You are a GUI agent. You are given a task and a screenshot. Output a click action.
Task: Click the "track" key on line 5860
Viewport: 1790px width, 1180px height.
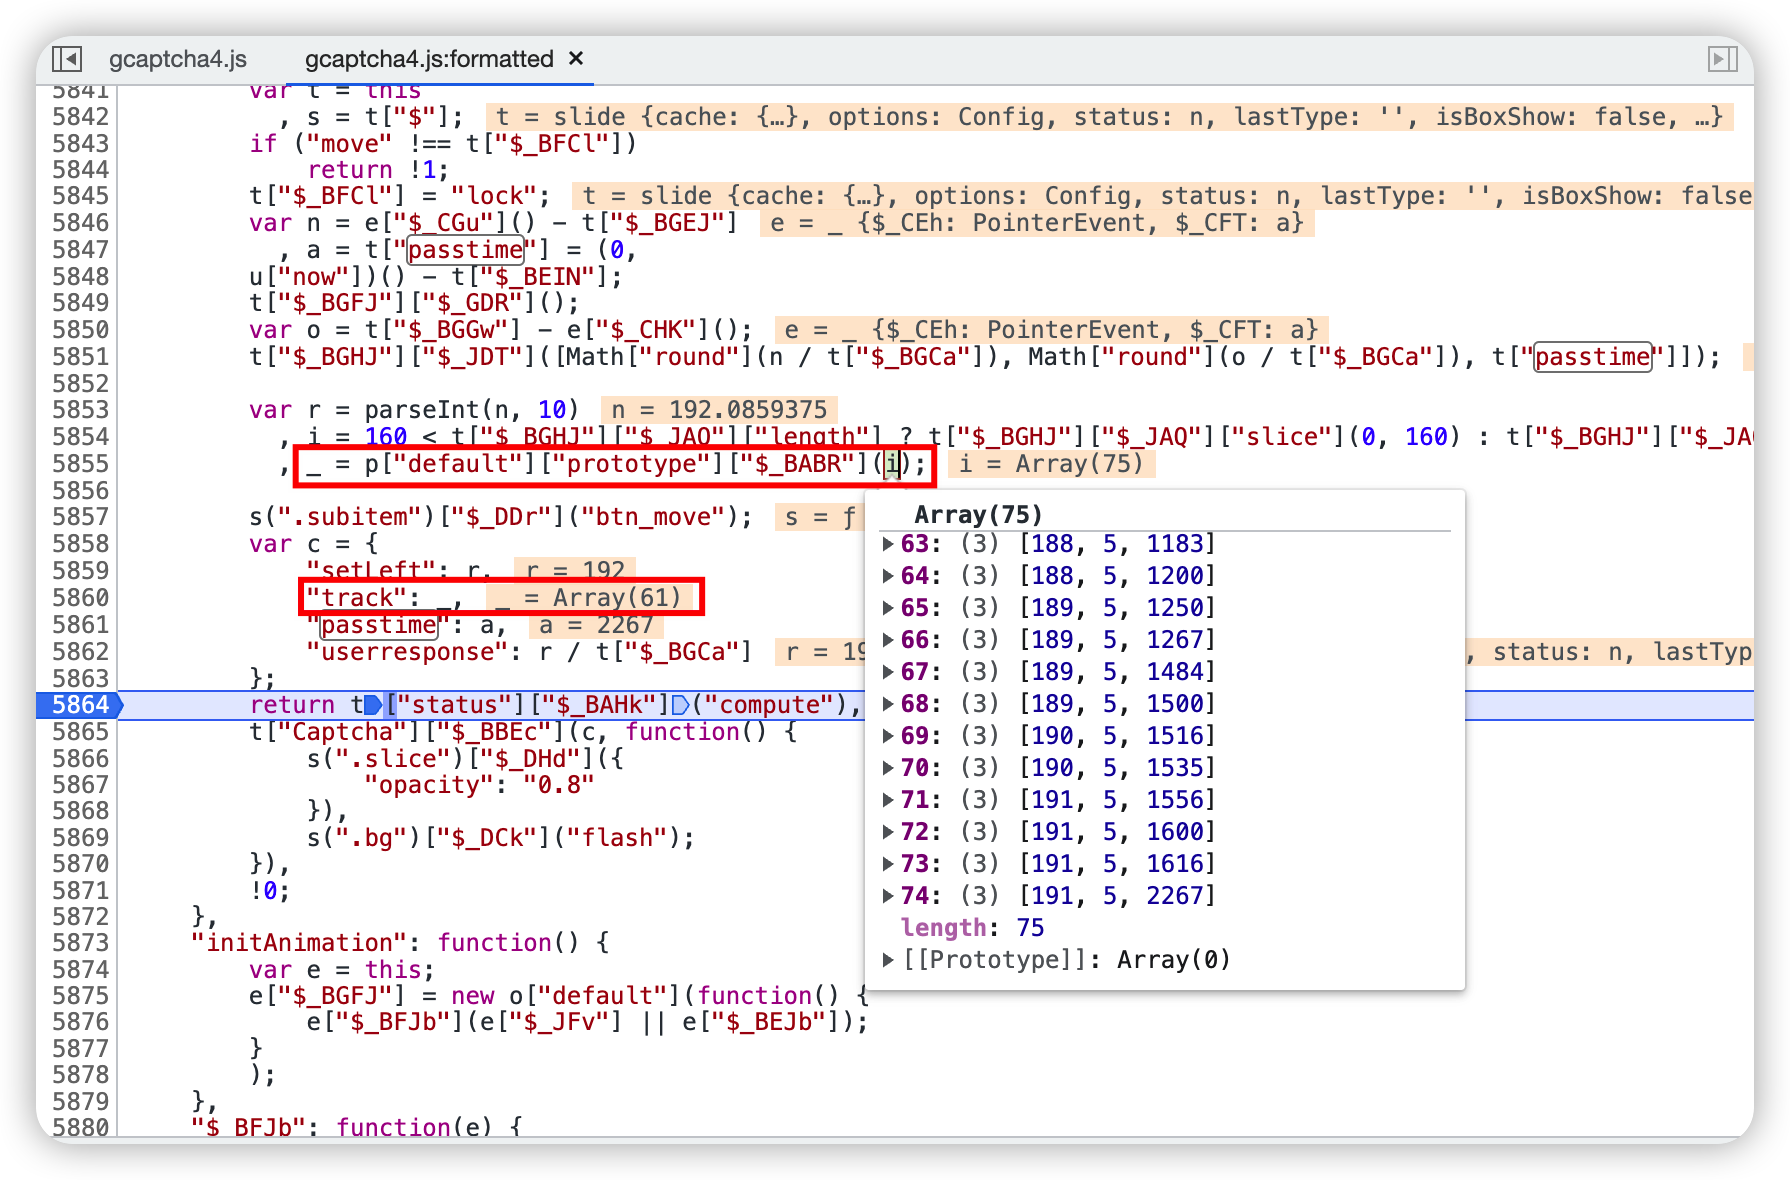pos(356,598)
